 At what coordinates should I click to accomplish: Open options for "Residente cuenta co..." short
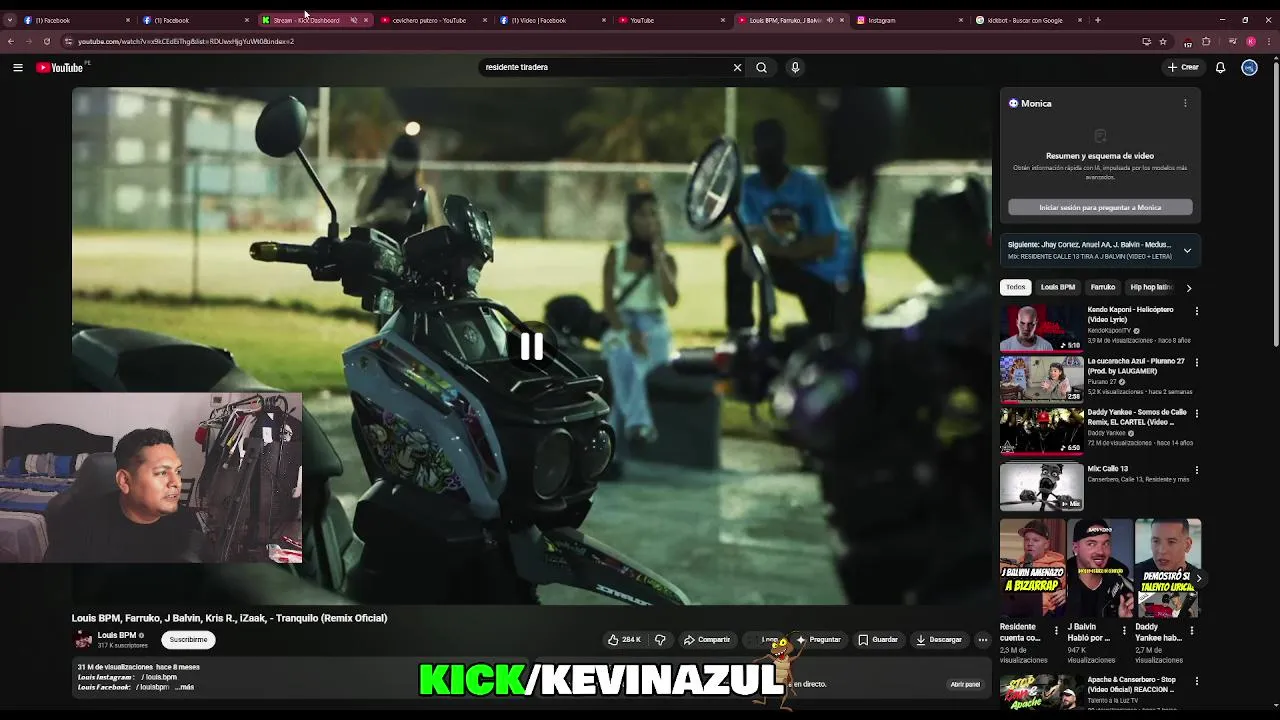click(x=1056, y=631)
